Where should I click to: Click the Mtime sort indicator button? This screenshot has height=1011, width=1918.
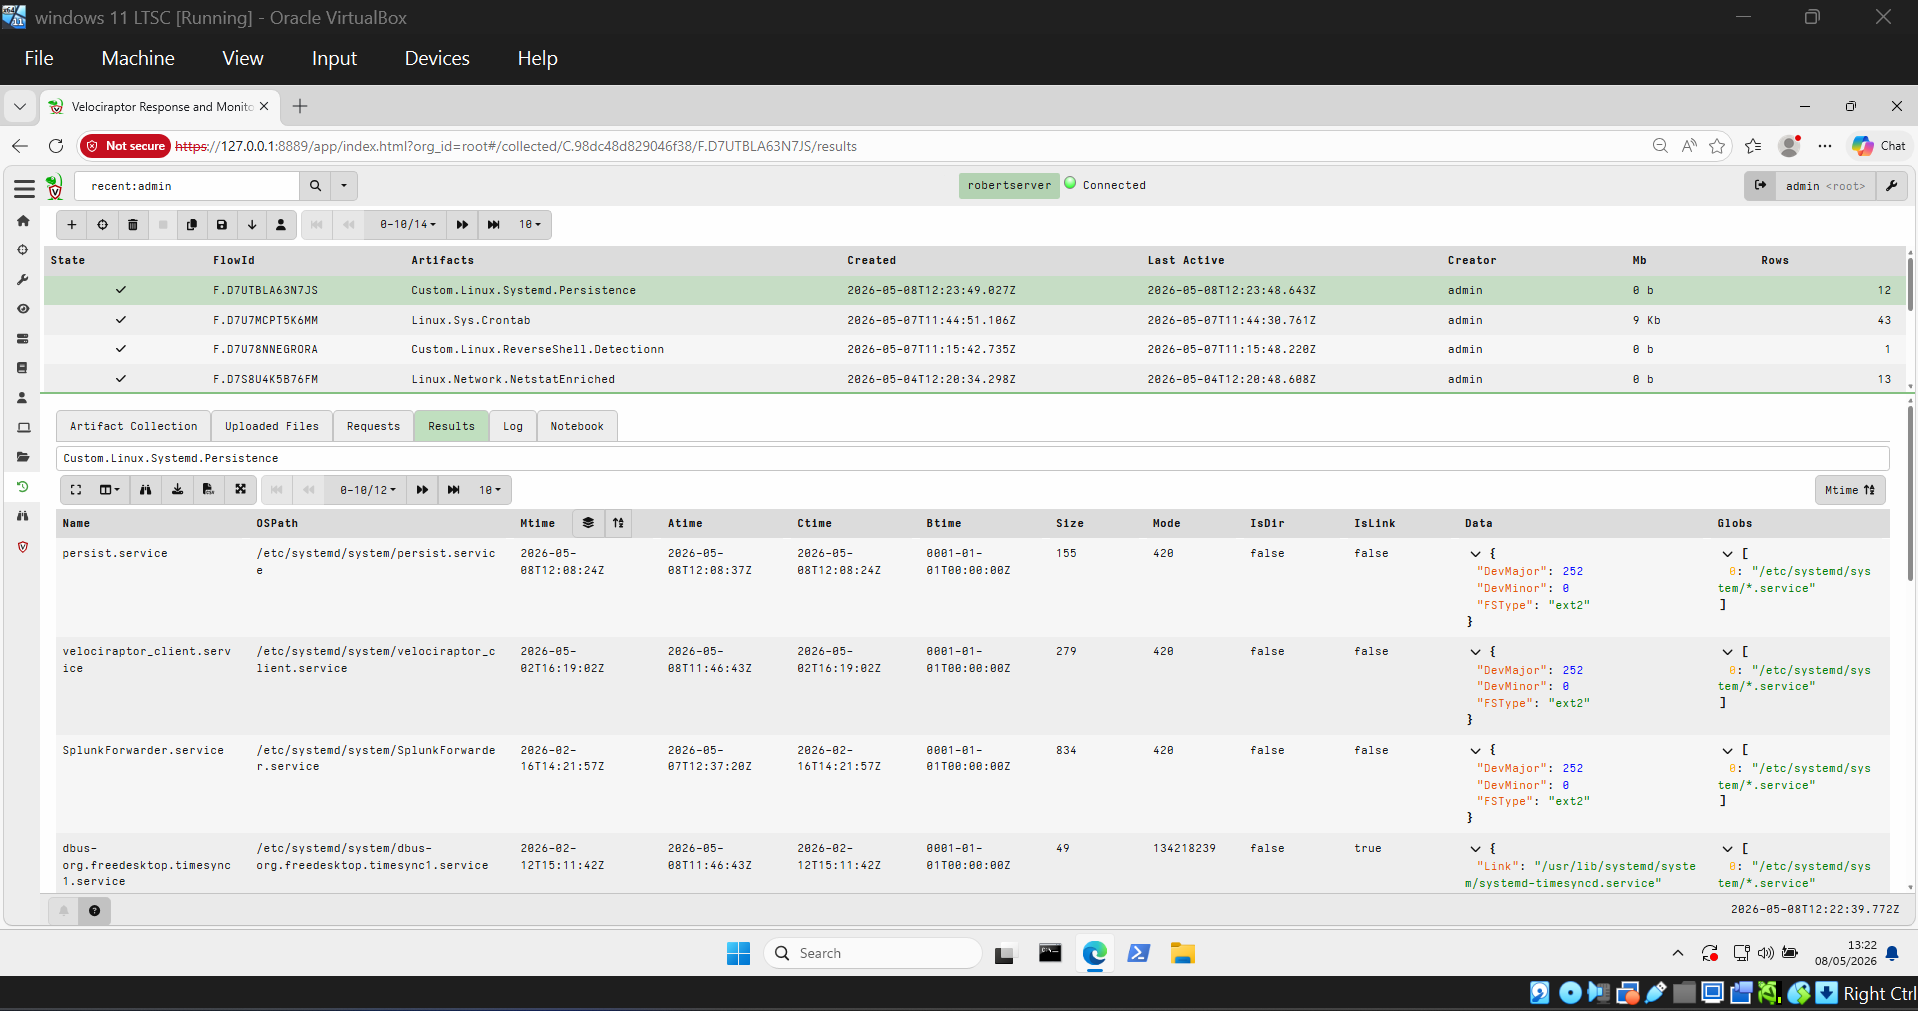(x=1850, y=490)
